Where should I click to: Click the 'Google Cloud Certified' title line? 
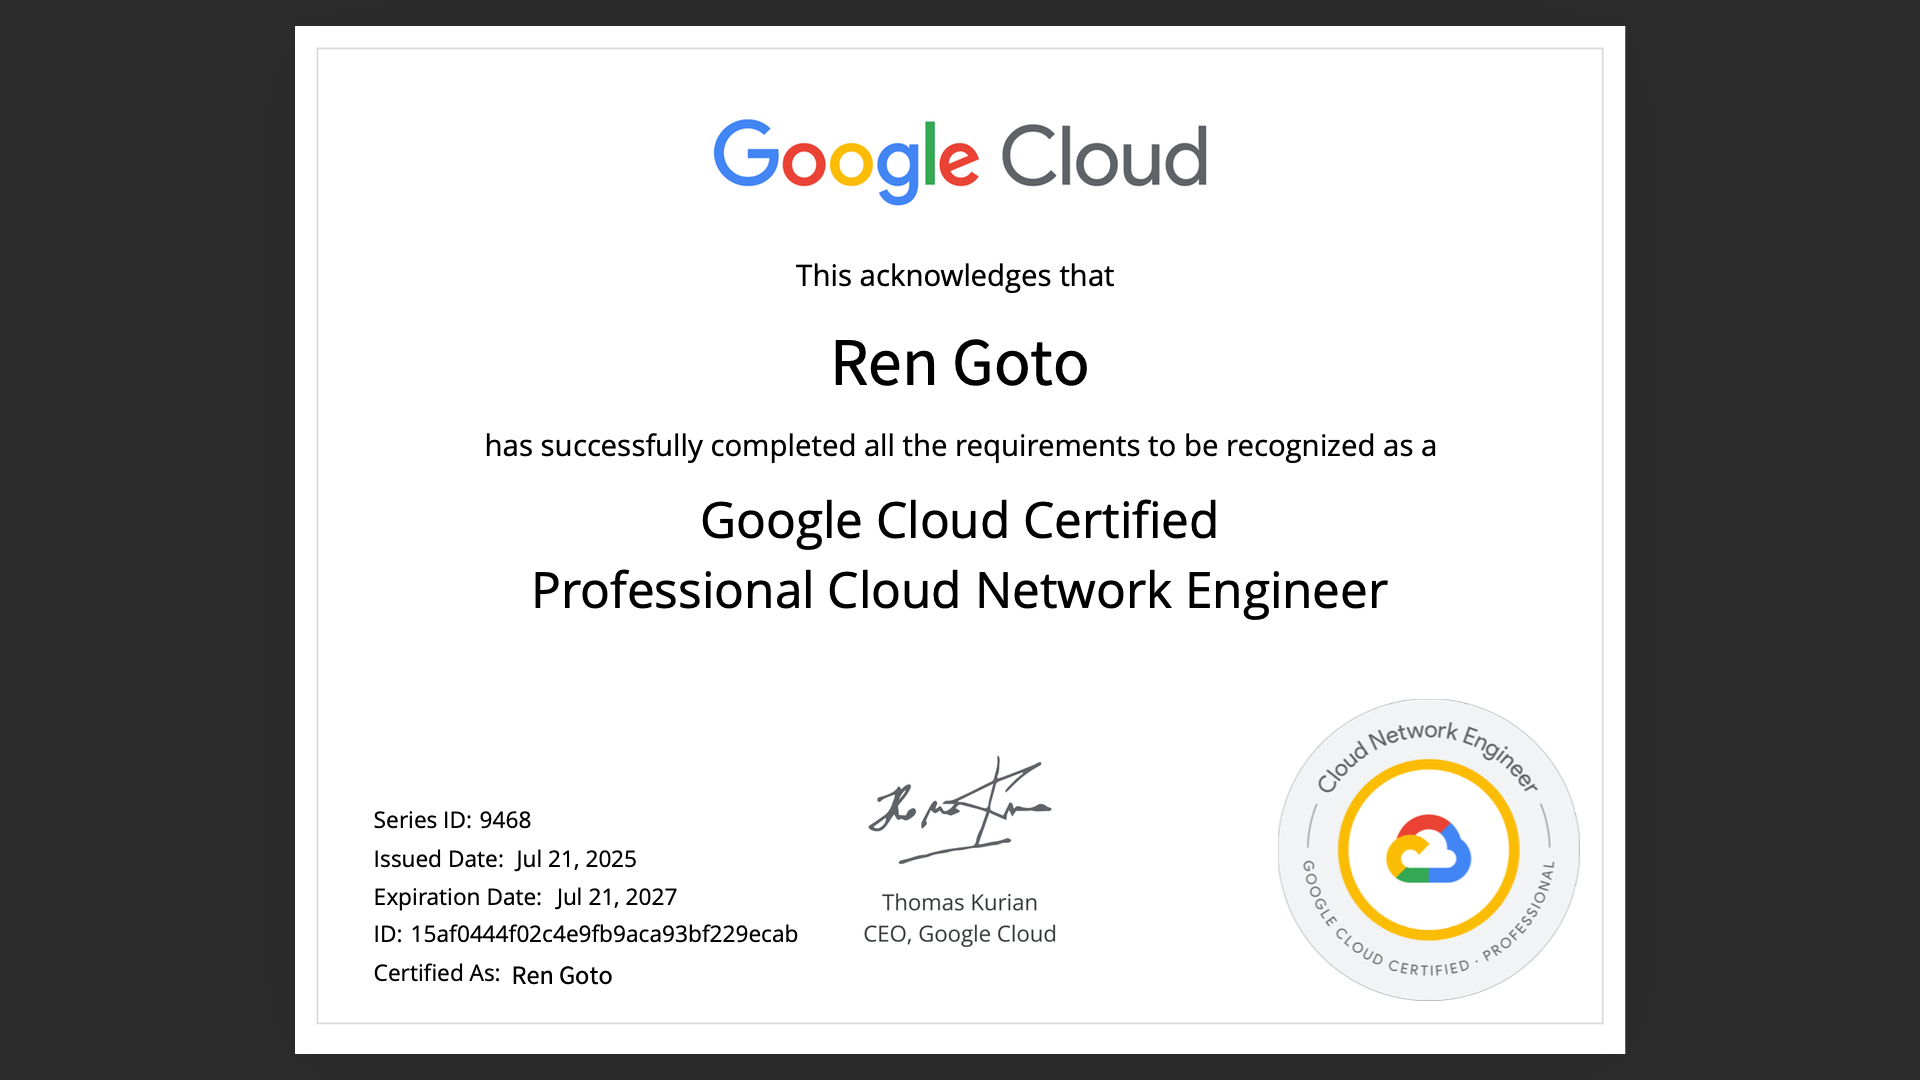(959, 521)
